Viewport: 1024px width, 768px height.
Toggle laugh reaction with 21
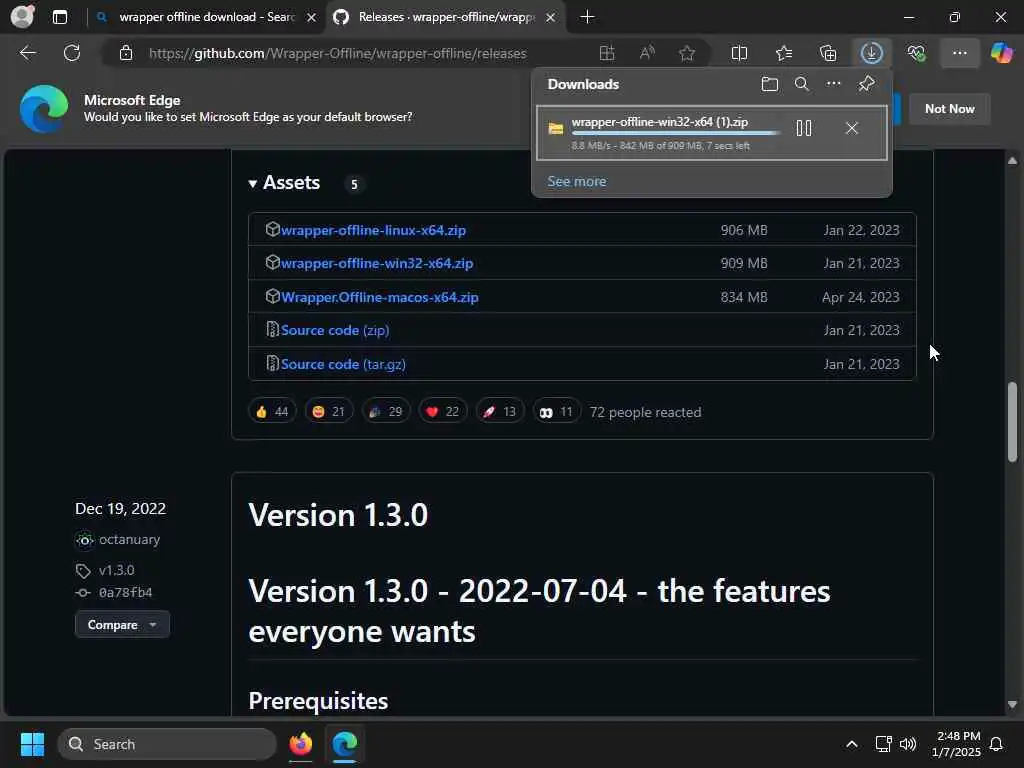click(329, 411)
